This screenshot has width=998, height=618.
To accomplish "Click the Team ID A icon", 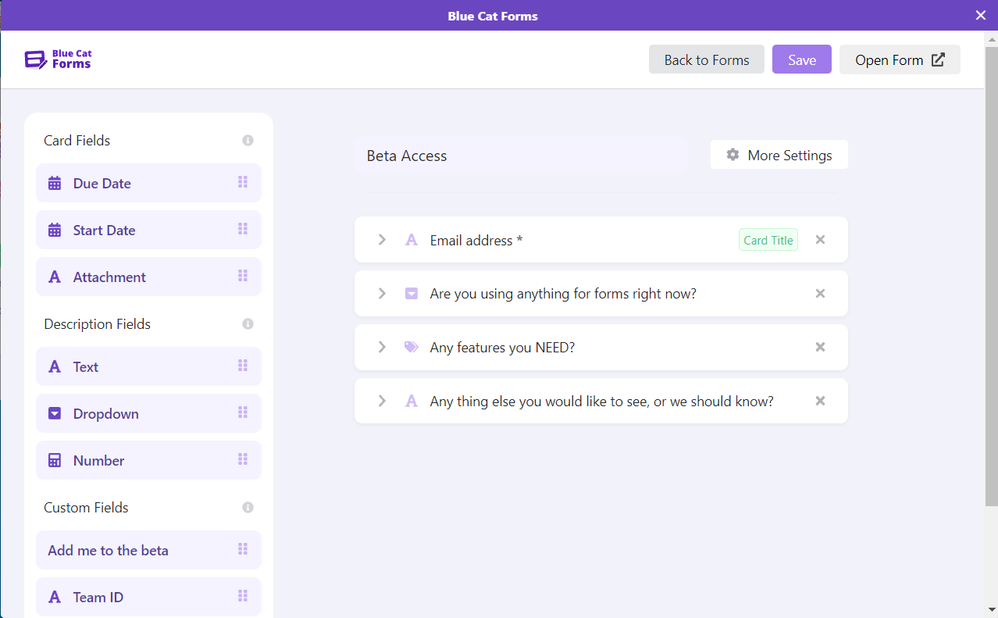I will click(x=55, y=597).
